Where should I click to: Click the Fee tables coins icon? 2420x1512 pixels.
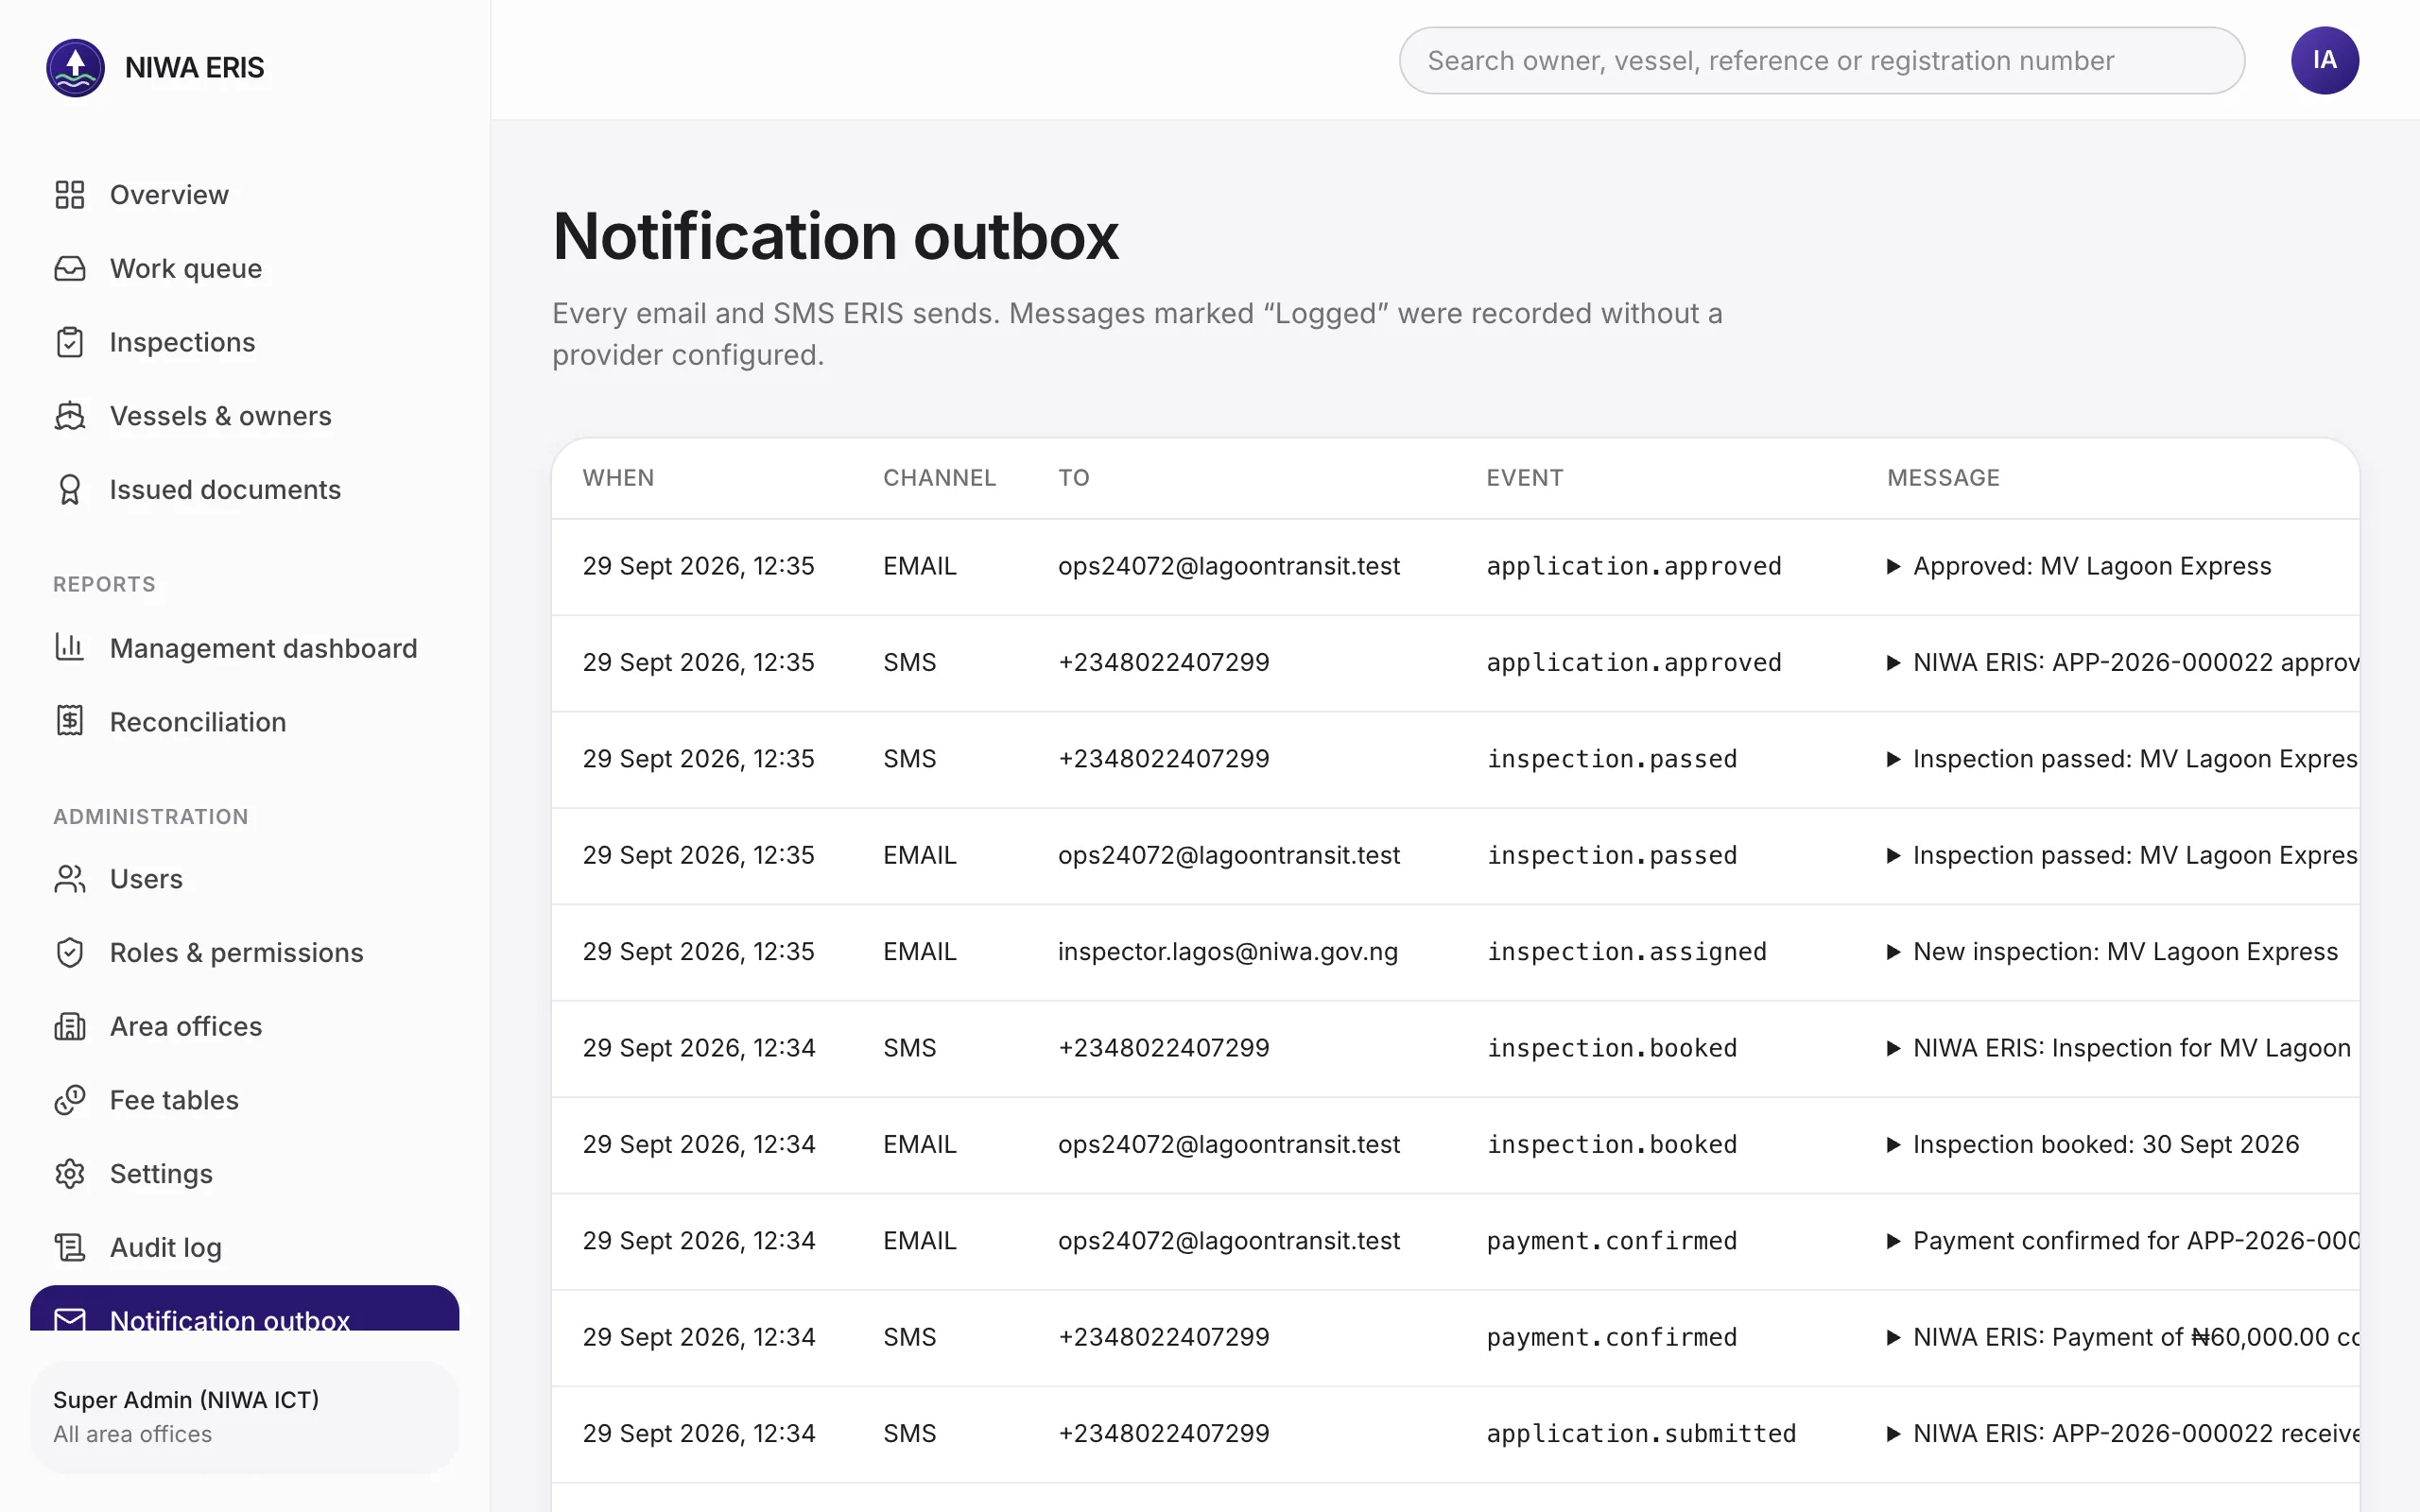tap(70, 1100)
